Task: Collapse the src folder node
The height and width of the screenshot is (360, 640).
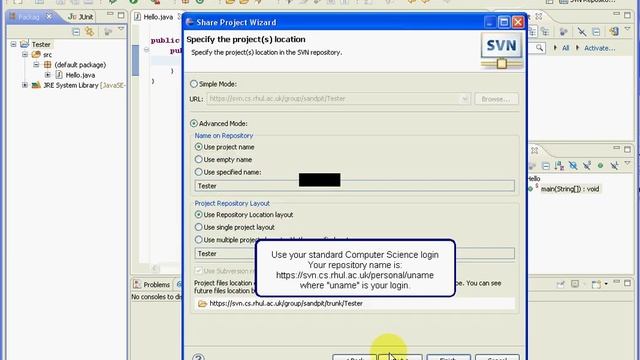Action: coord(25,54)
